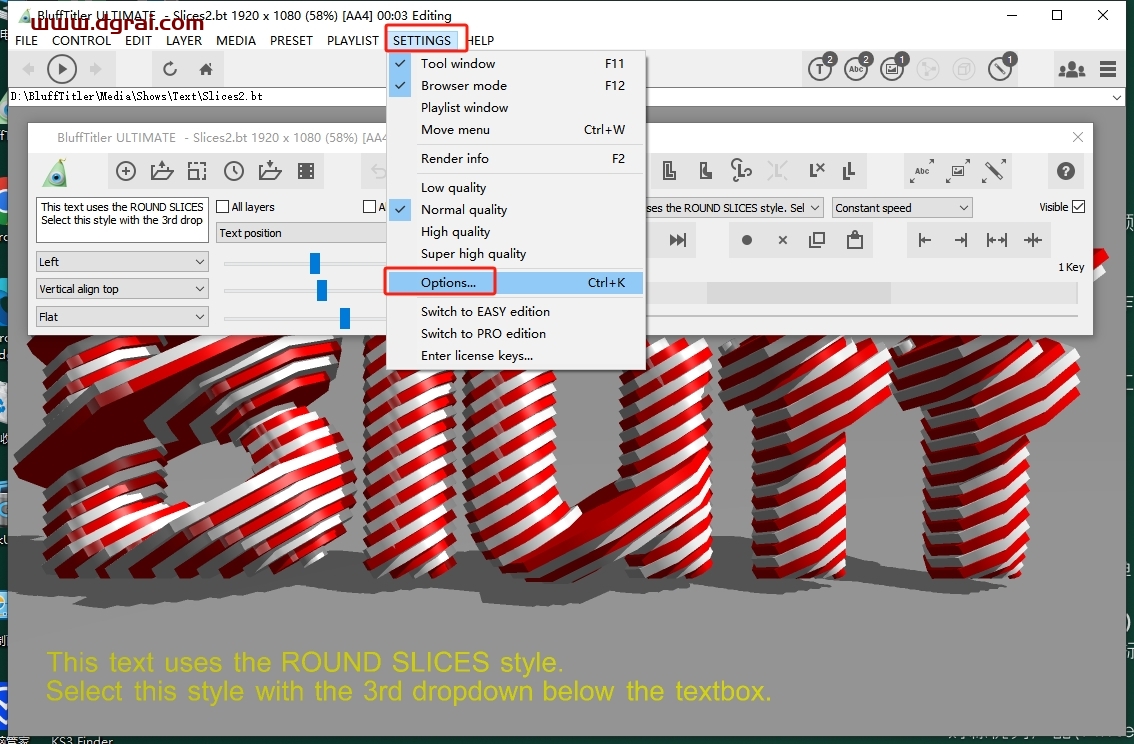This screenshot has width=1134, height=744.
Task: Select Low quality option
Action: pyautogui.click(x=516, y=187)
